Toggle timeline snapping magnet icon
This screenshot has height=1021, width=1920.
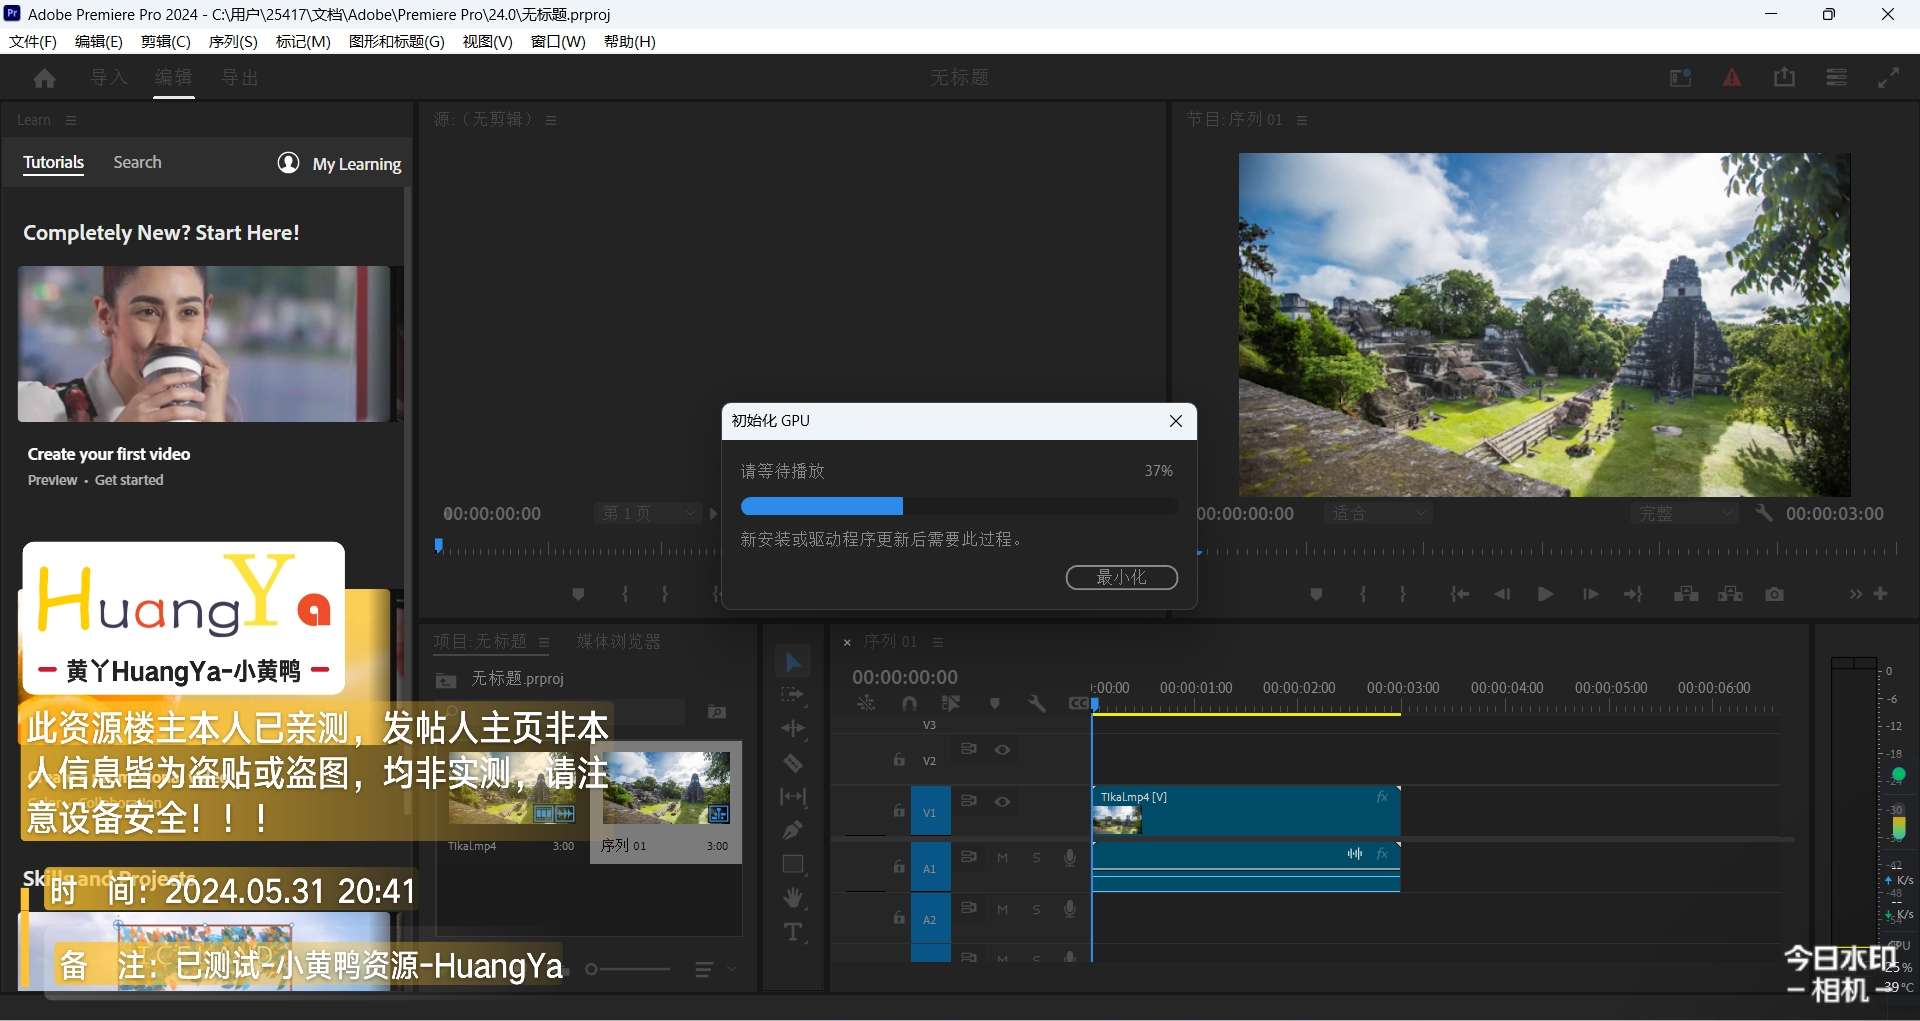click(x=909, y=704)
